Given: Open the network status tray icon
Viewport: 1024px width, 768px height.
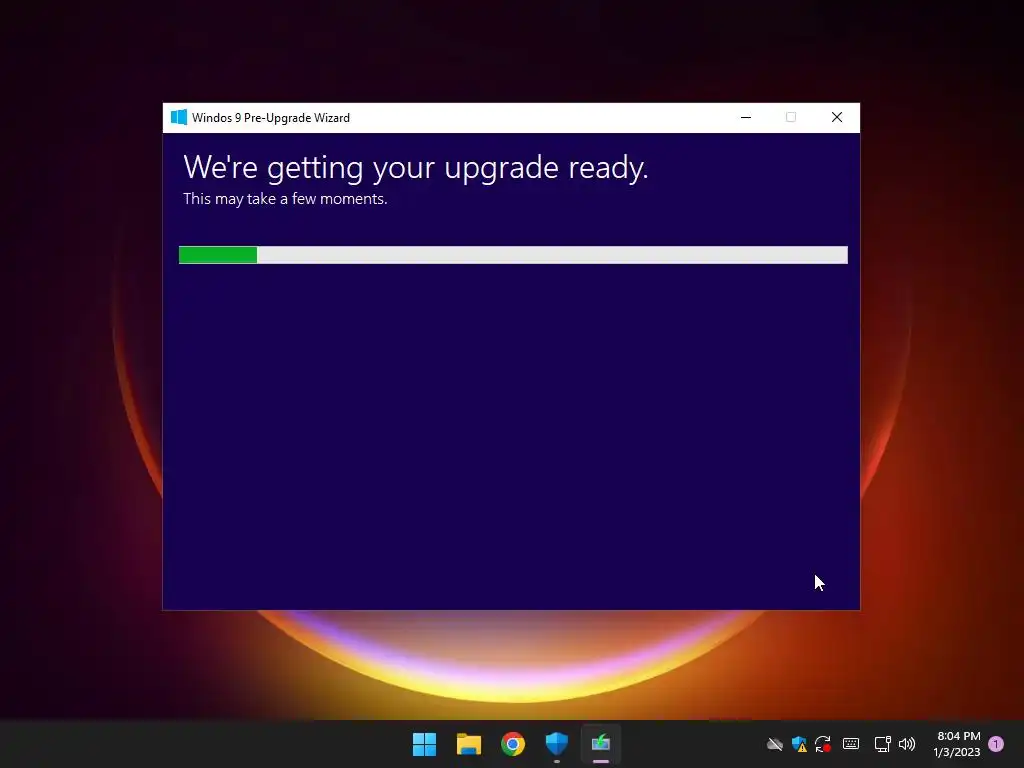Looking at the screenshot, I should click(x=882, y=744).
